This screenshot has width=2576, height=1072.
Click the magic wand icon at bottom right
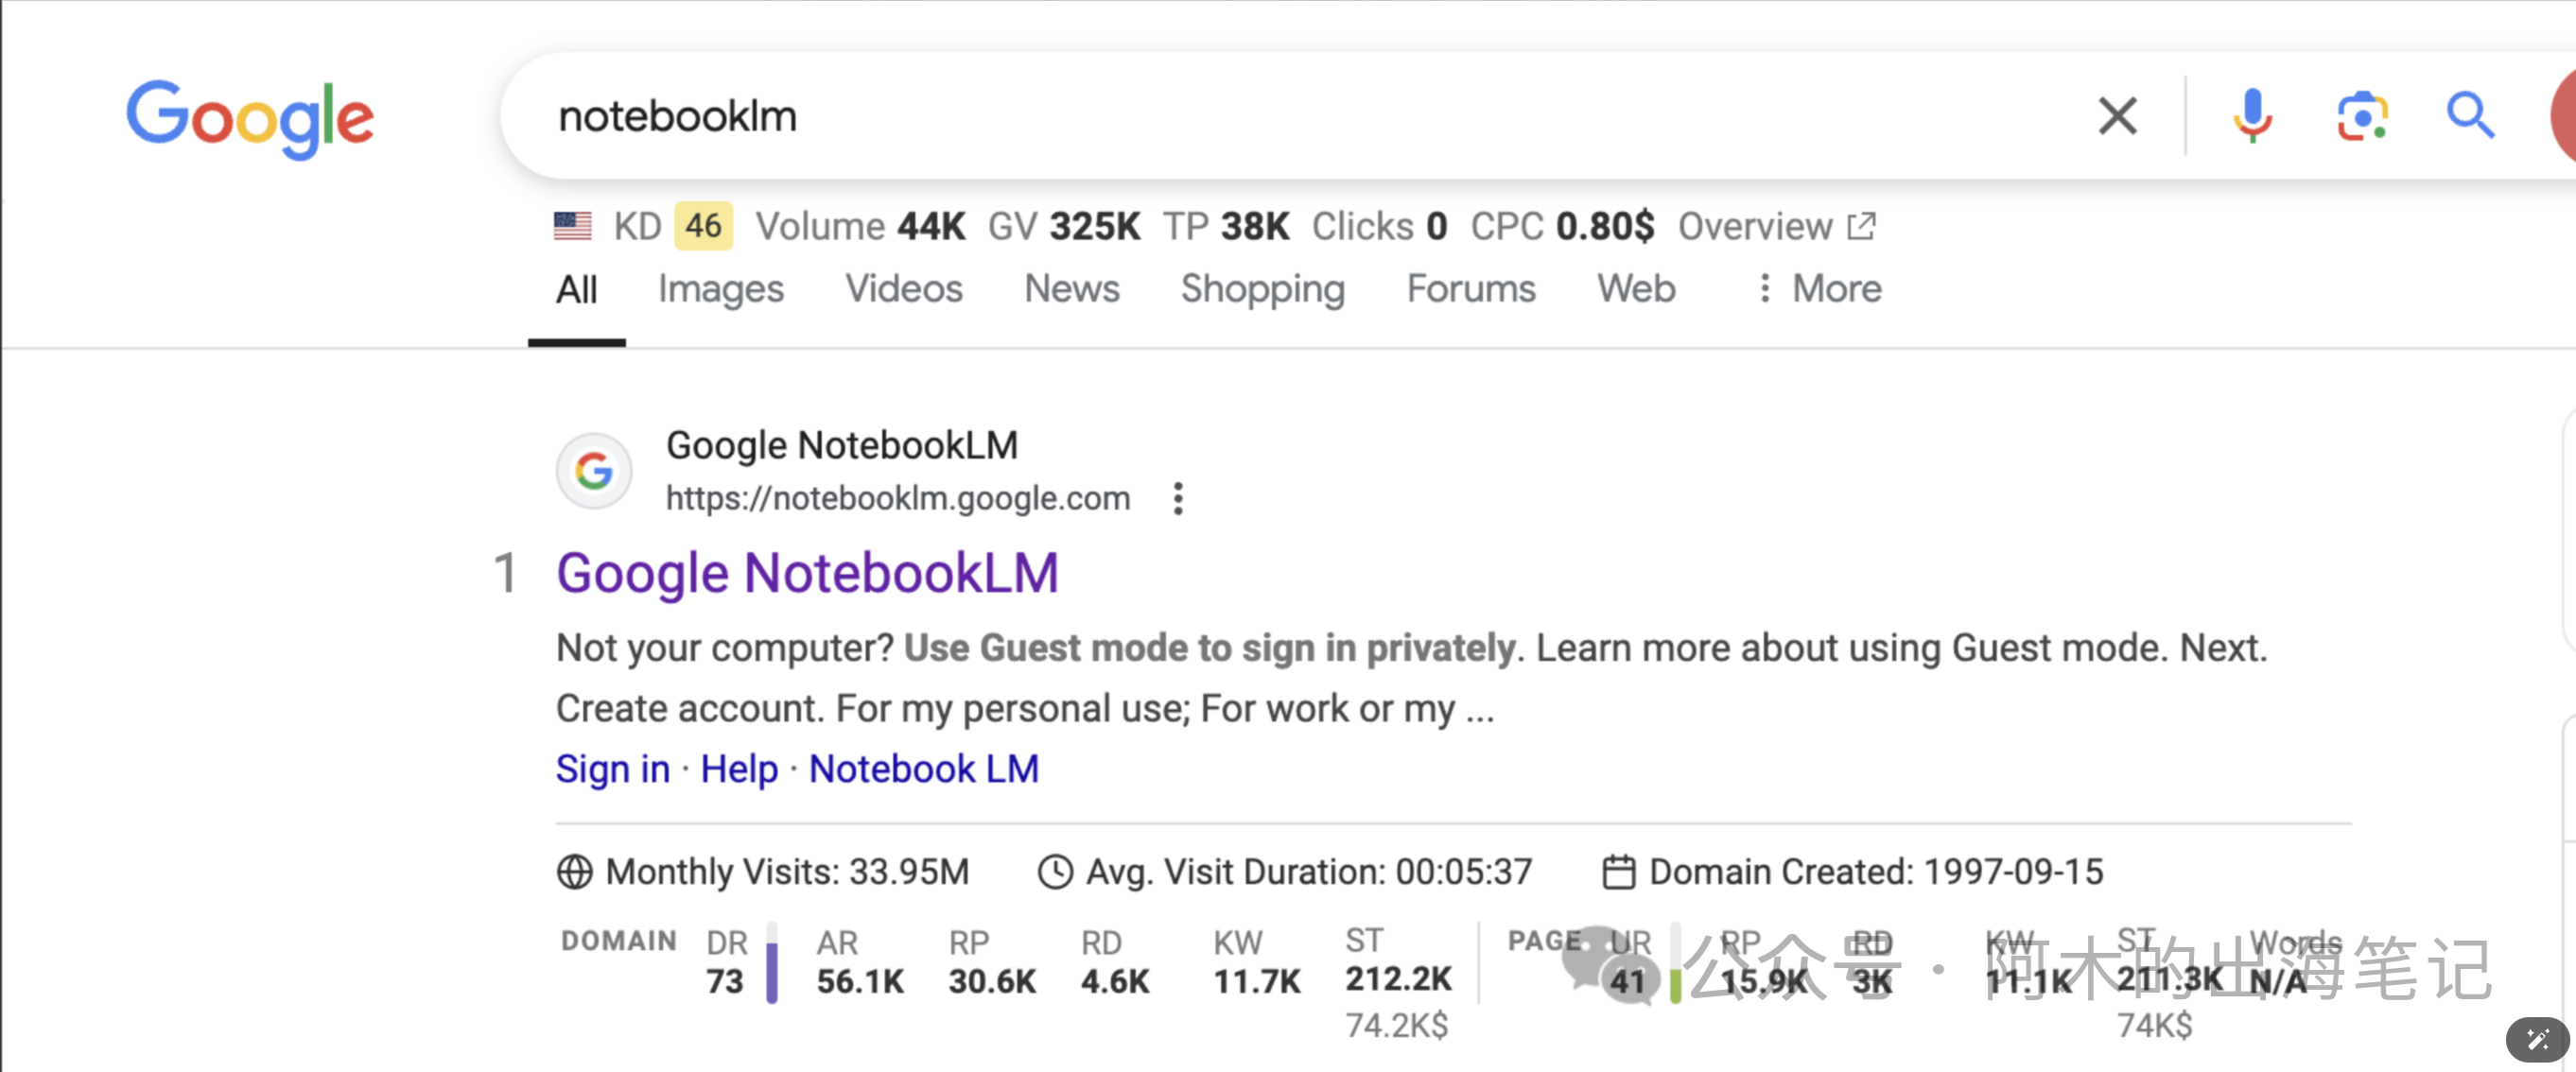tap(2537, 1040)
